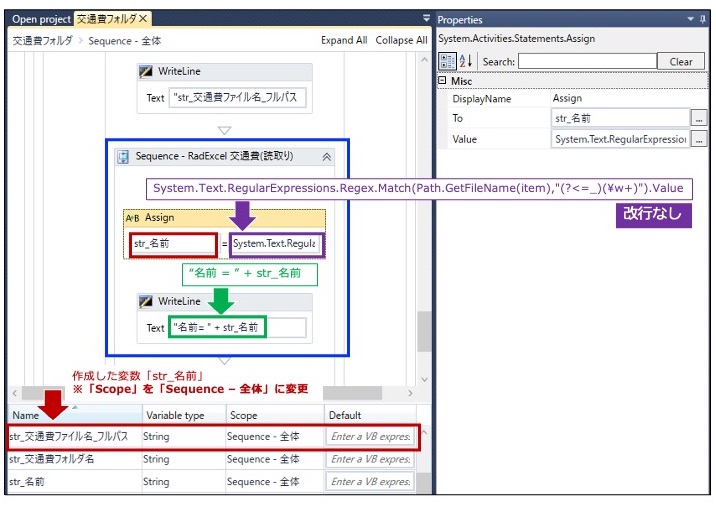The height and width of the screenshot is (505, 716).
Task: Click the Variable type column header
Action: point(184,415)
